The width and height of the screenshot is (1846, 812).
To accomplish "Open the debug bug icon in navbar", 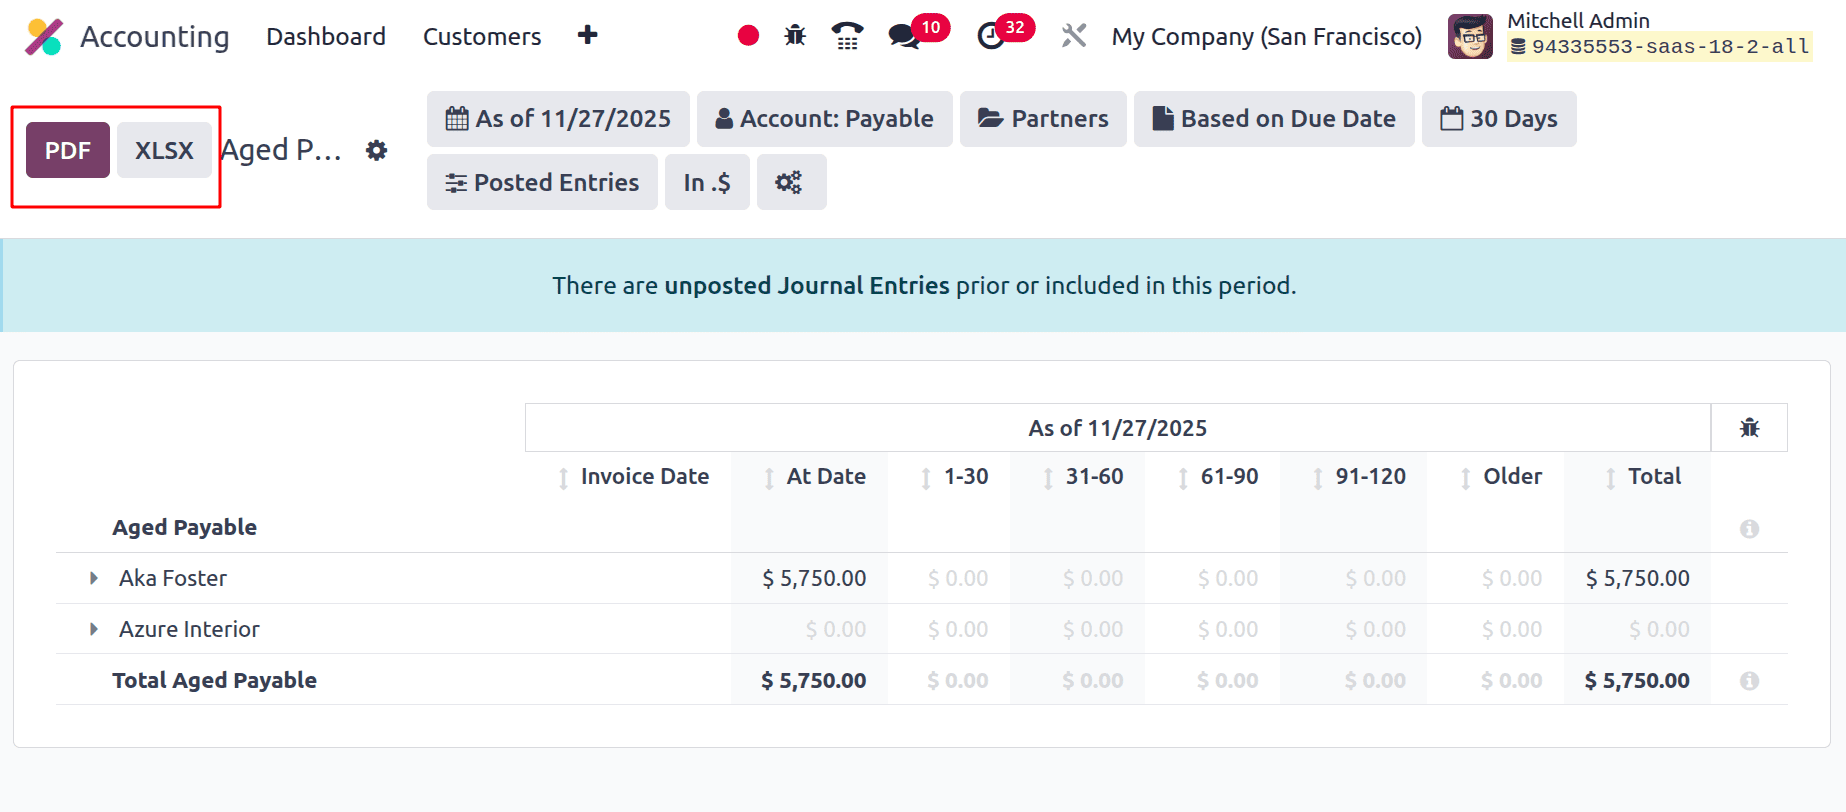I will coord(795,36).
